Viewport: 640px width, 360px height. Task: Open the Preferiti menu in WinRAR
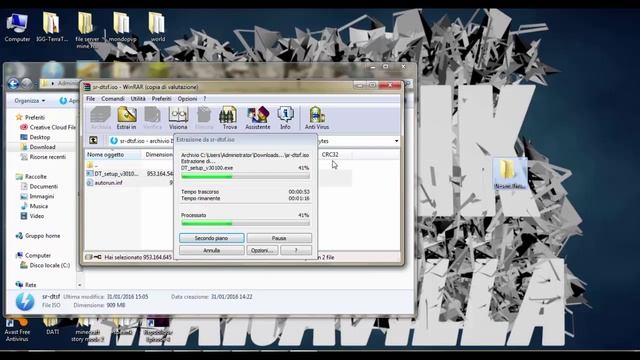pyautogui.click(x=161, y=99)
